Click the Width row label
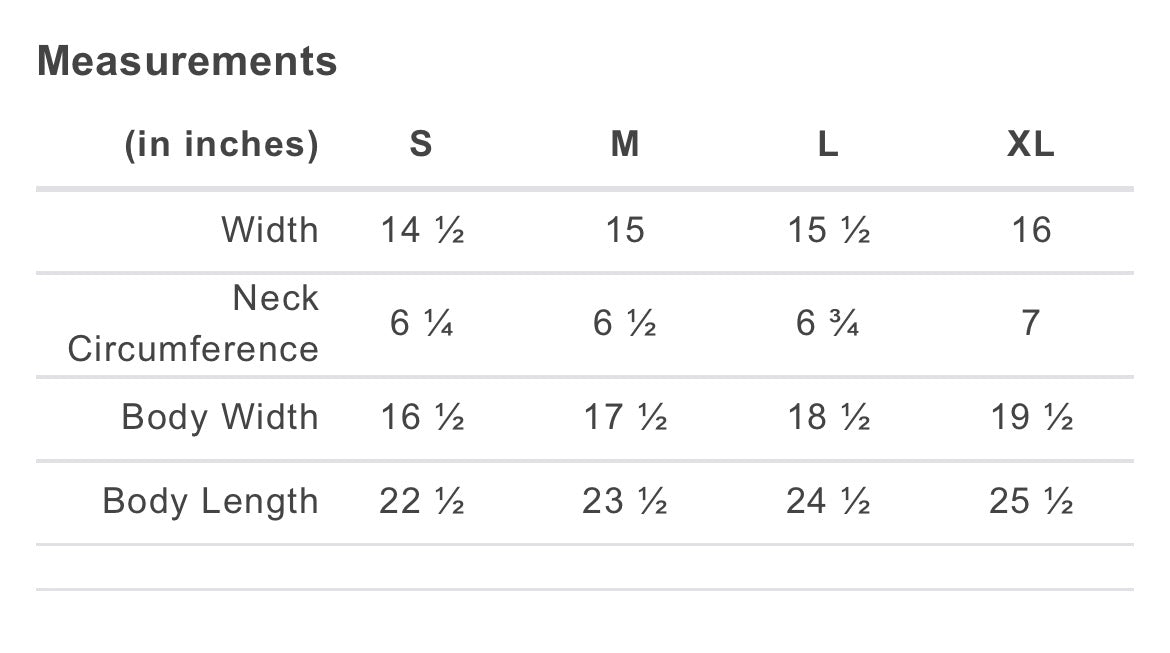1170x653 pixels. [270, 231]
